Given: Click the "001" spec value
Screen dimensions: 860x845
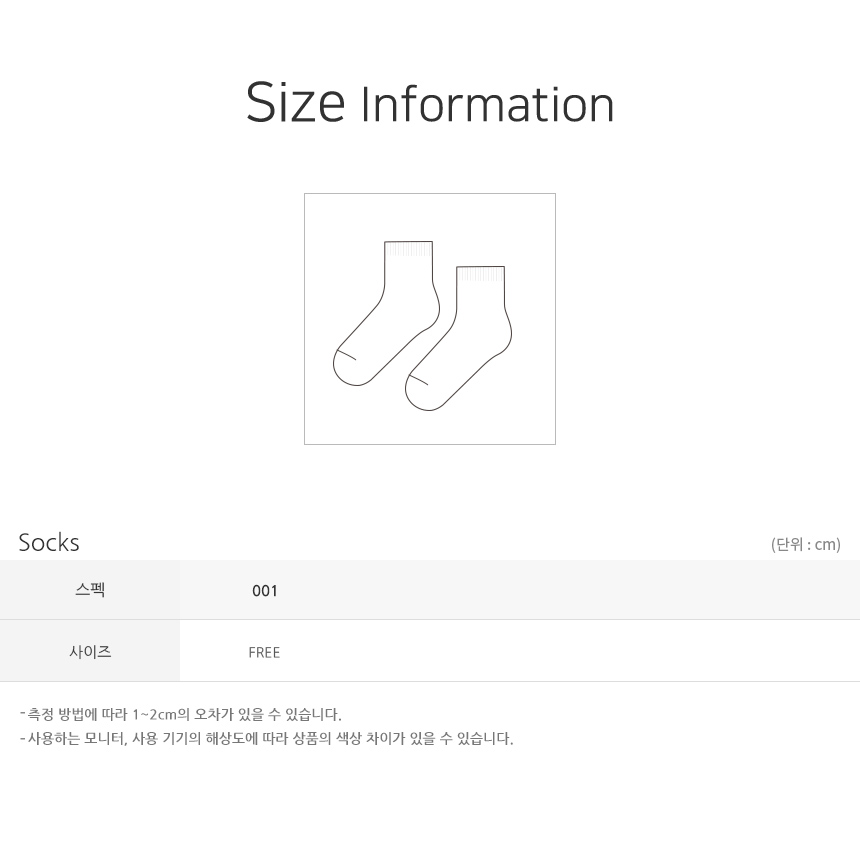Looking at the screenshot, I should (264, 591).
